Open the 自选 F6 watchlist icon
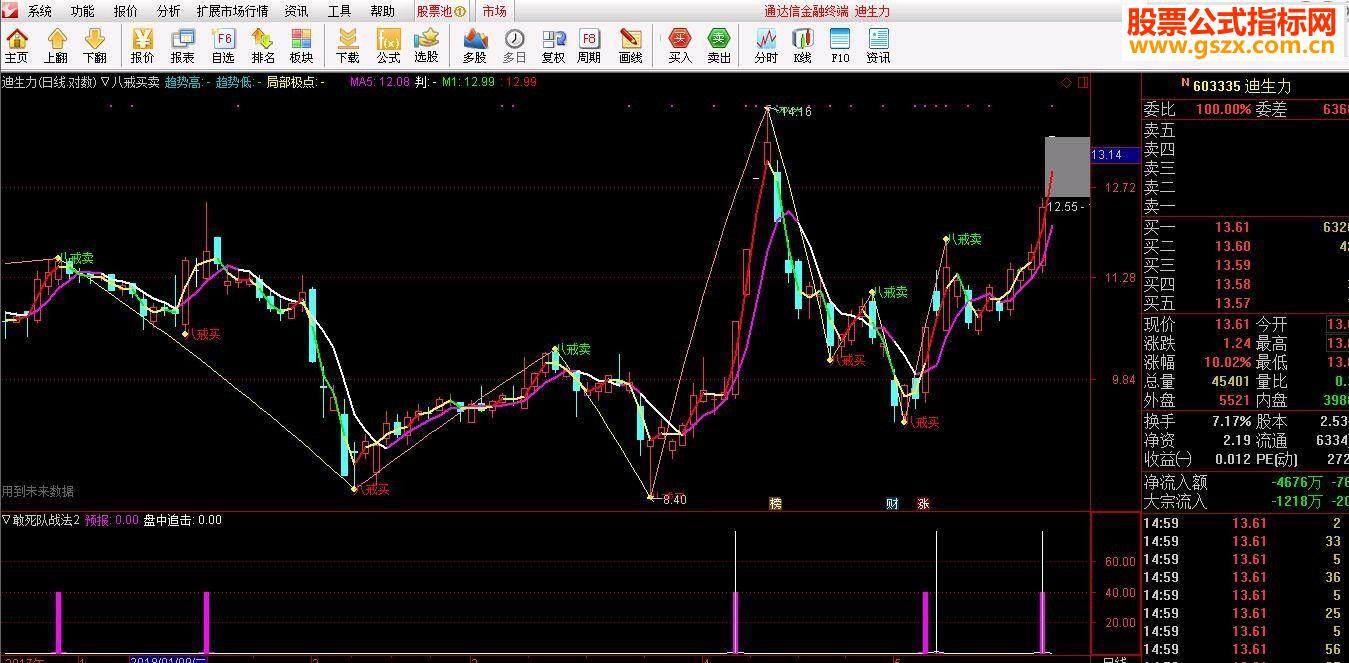Image resolution: width=1349 pixels, height=663 pixels. click(x=223, y=45)
